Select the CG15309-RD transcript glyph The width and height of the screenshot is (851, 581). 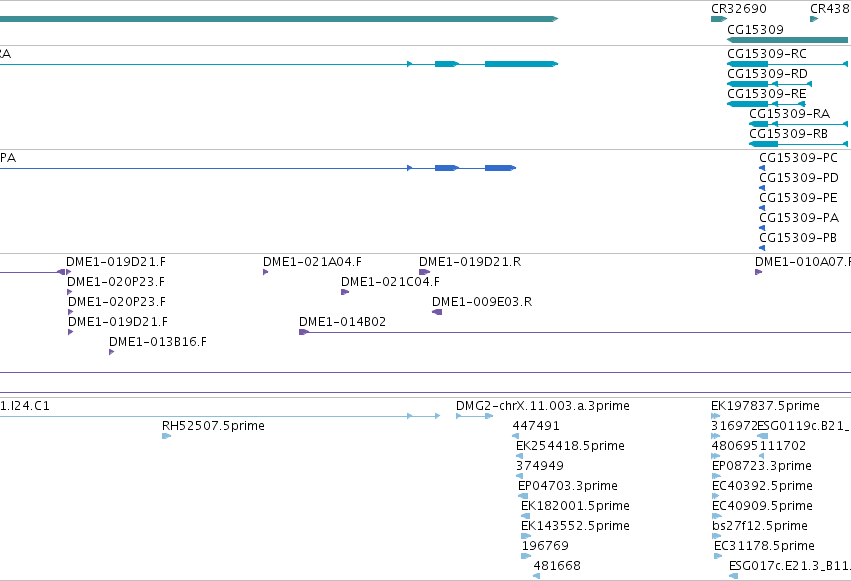(769, 84)
